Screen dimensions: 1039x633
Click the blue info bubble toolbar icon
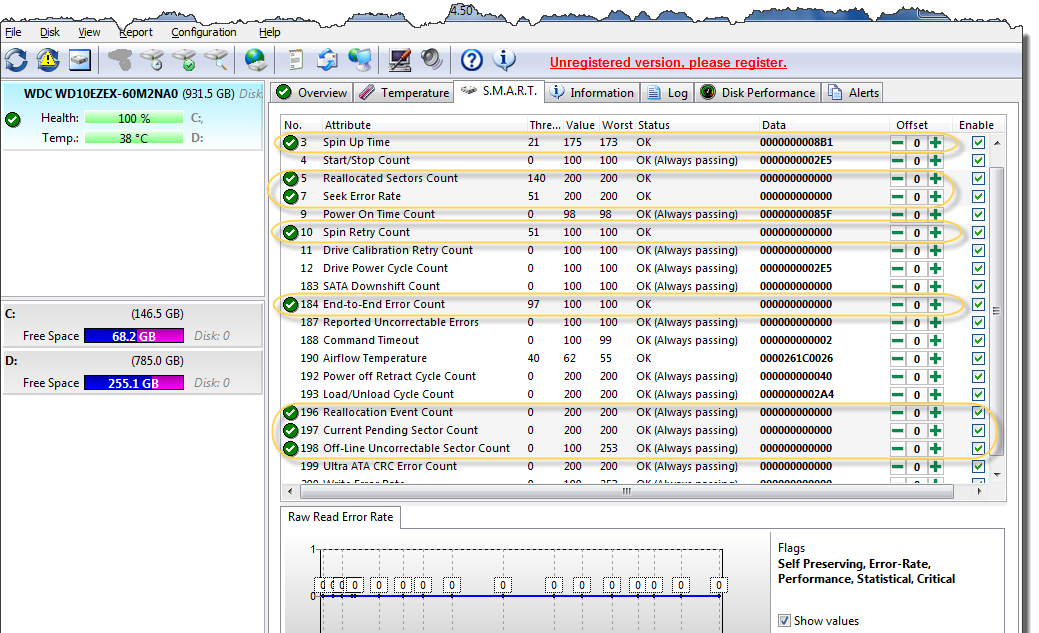coord(505,60)
